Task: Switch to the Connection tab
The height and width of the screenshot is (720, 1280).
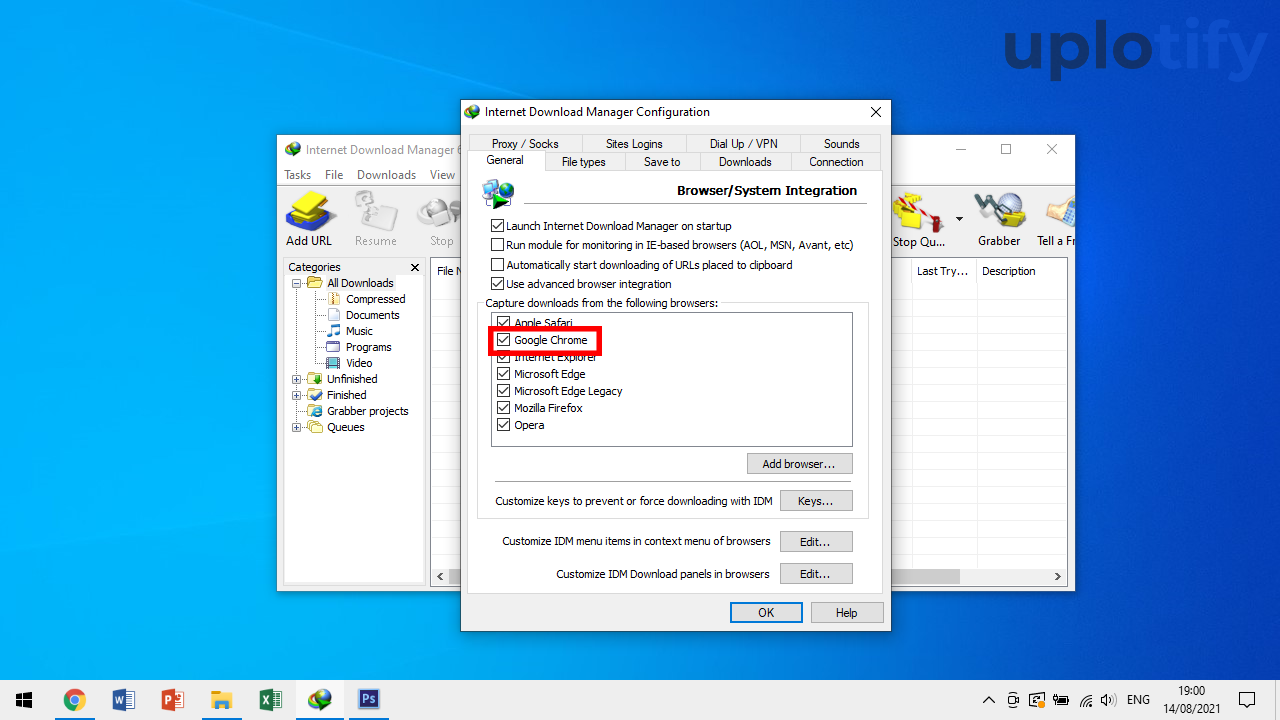Action: 836,162
